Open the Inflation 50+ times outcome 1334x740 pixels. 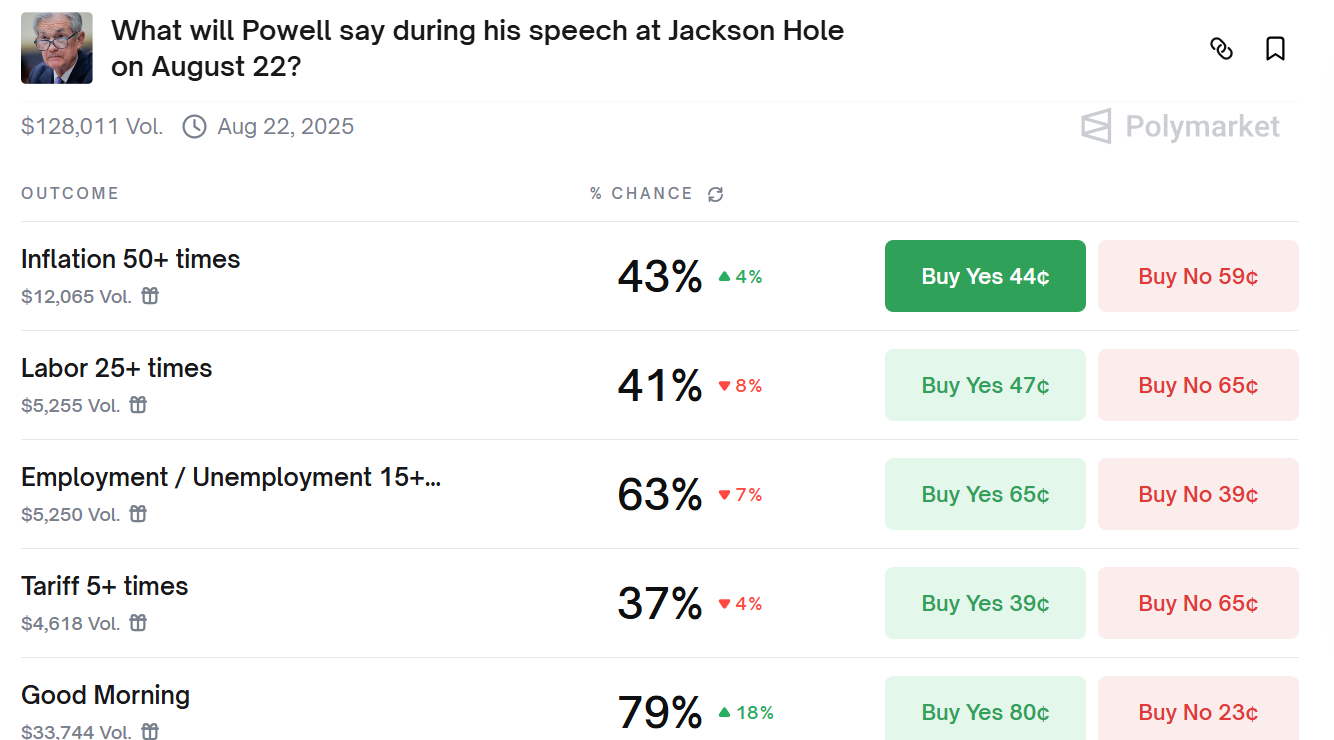[130, 259]
